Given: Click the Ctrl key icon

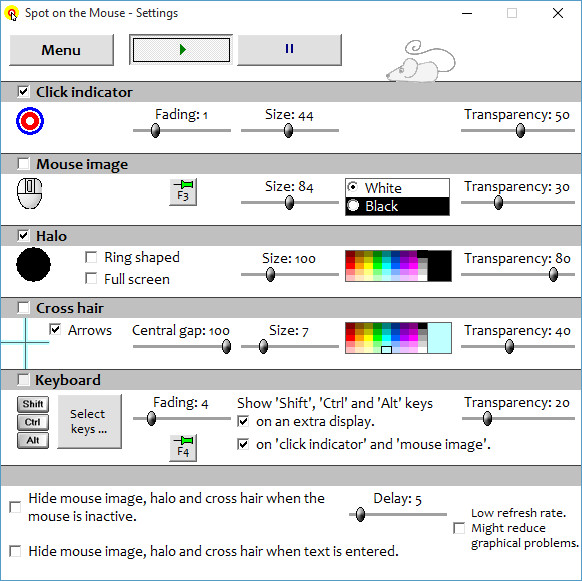Looking at the screenshot, I should [33, 422].
